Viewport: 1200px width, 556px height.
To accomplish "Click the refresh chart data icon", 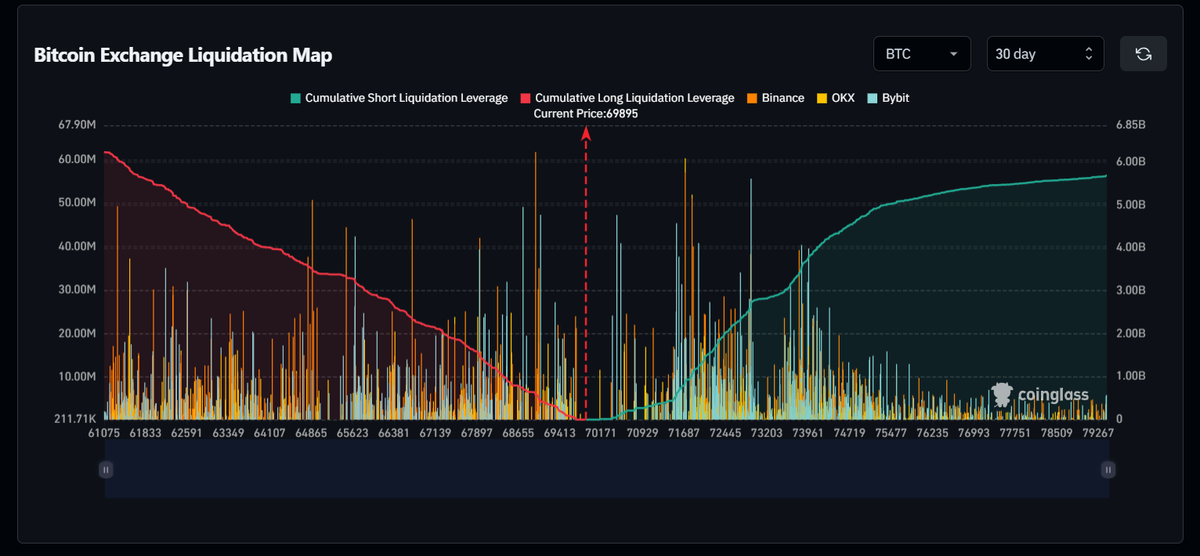I will click(x=1143, y=54).
